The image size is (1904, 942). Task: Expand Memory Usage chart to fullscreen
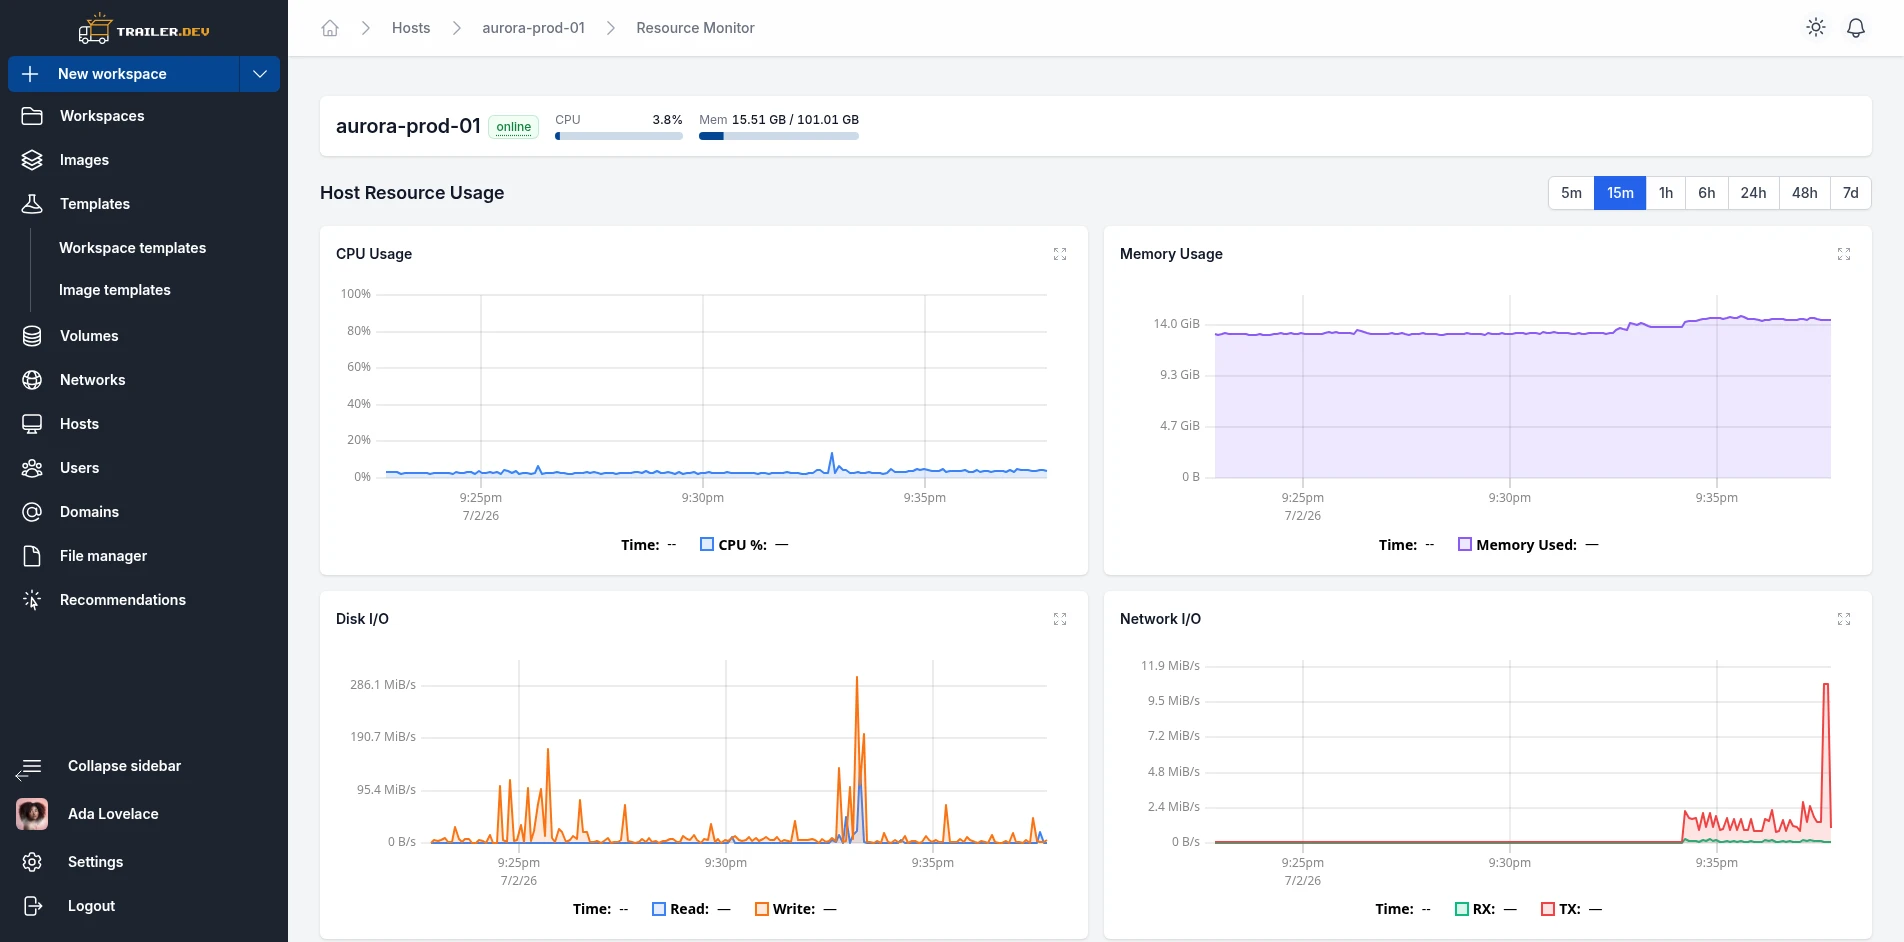pos(1844,254)
